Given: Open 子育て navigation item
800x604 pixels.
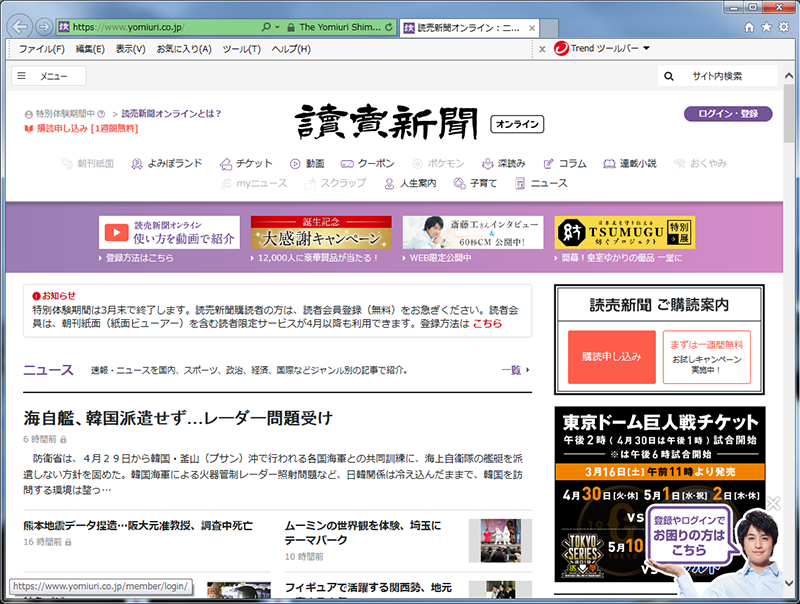Looking at the screenshot, I should (x=475, y=183).
